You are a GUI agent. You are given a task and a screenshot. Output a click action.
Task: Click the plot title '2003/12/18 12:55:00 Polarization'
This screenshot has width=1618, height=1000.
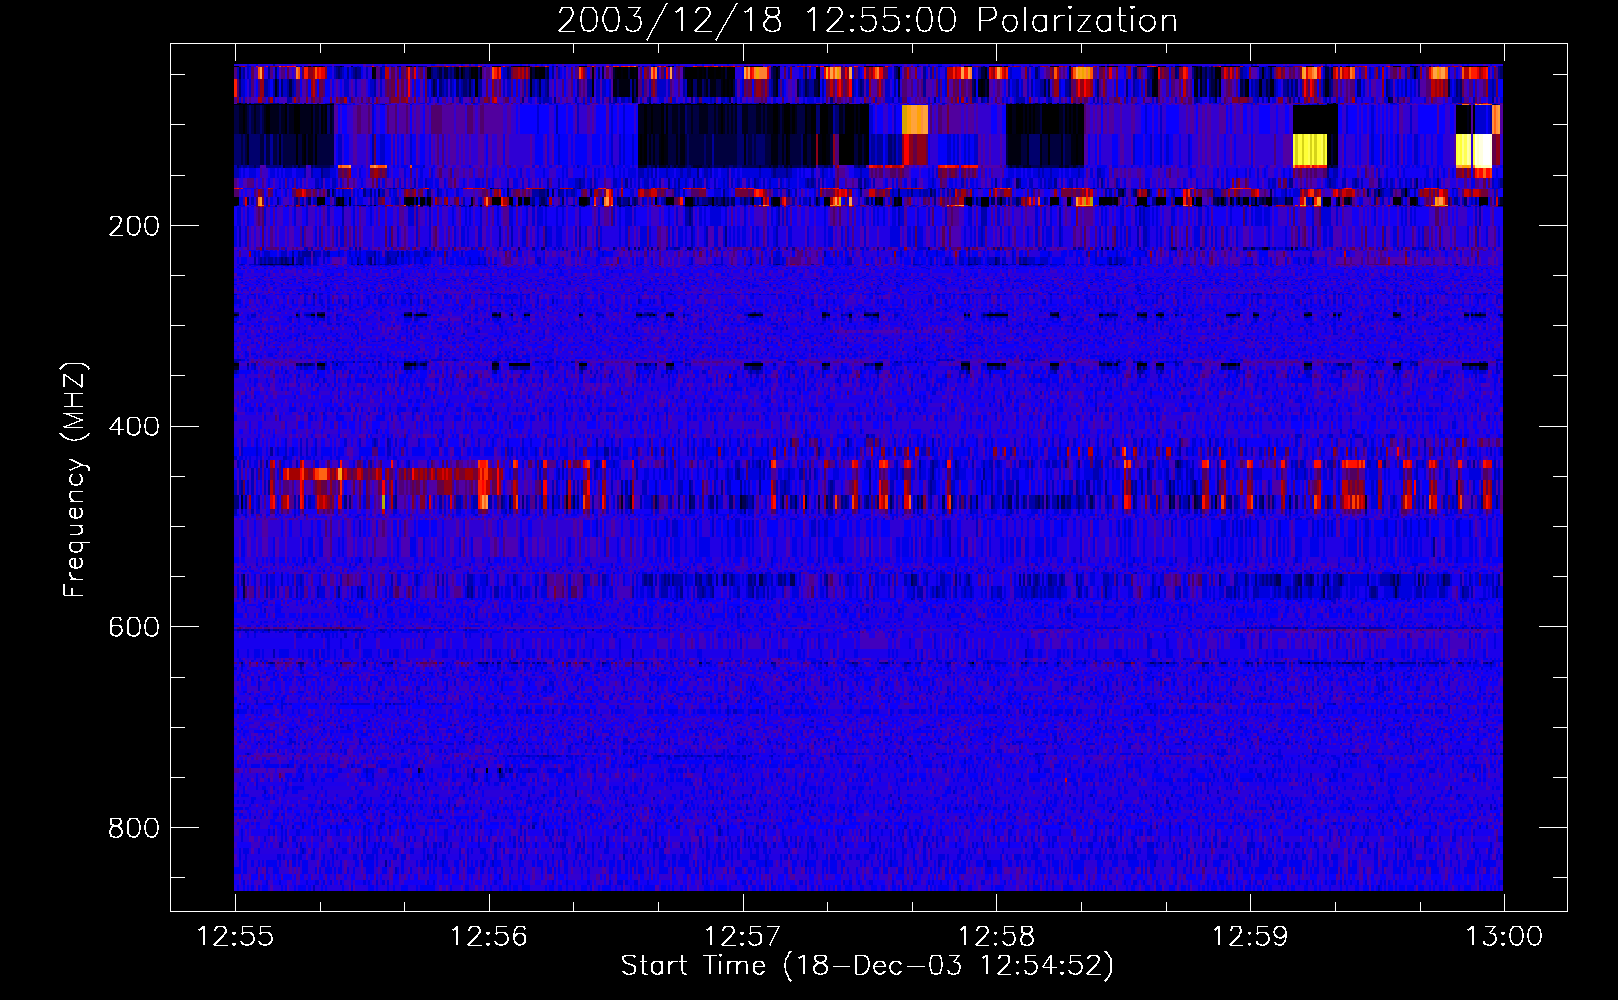click(x=867, y=20)
